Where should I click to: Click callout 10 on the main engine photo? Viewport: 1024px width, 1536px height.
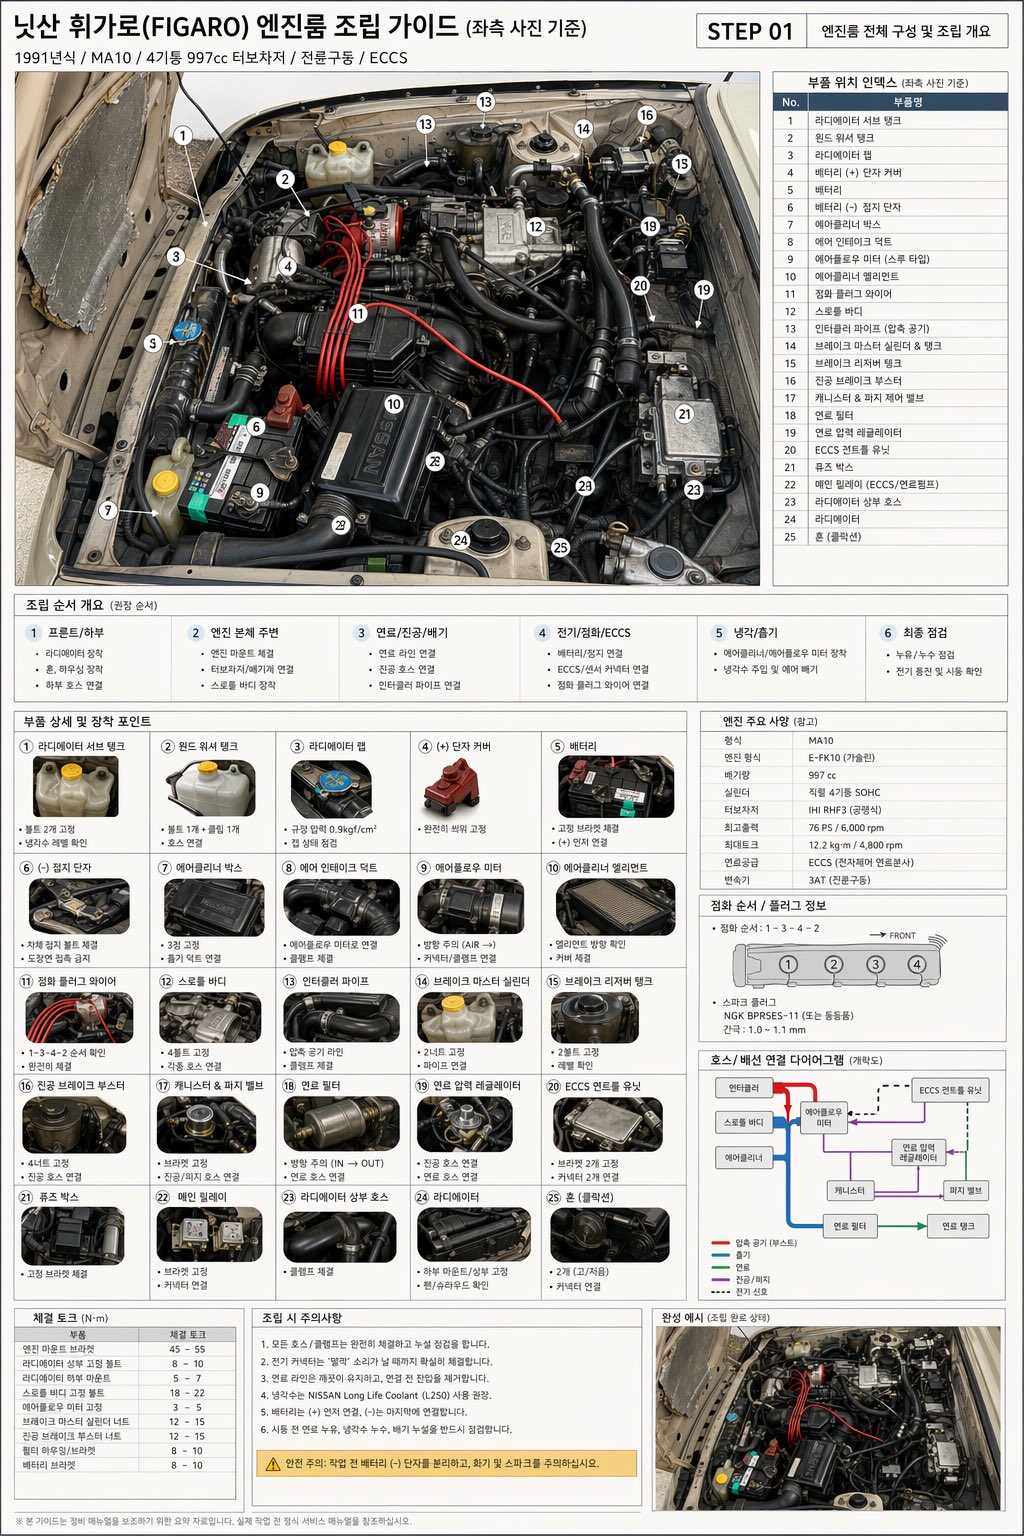pos(394,404)
